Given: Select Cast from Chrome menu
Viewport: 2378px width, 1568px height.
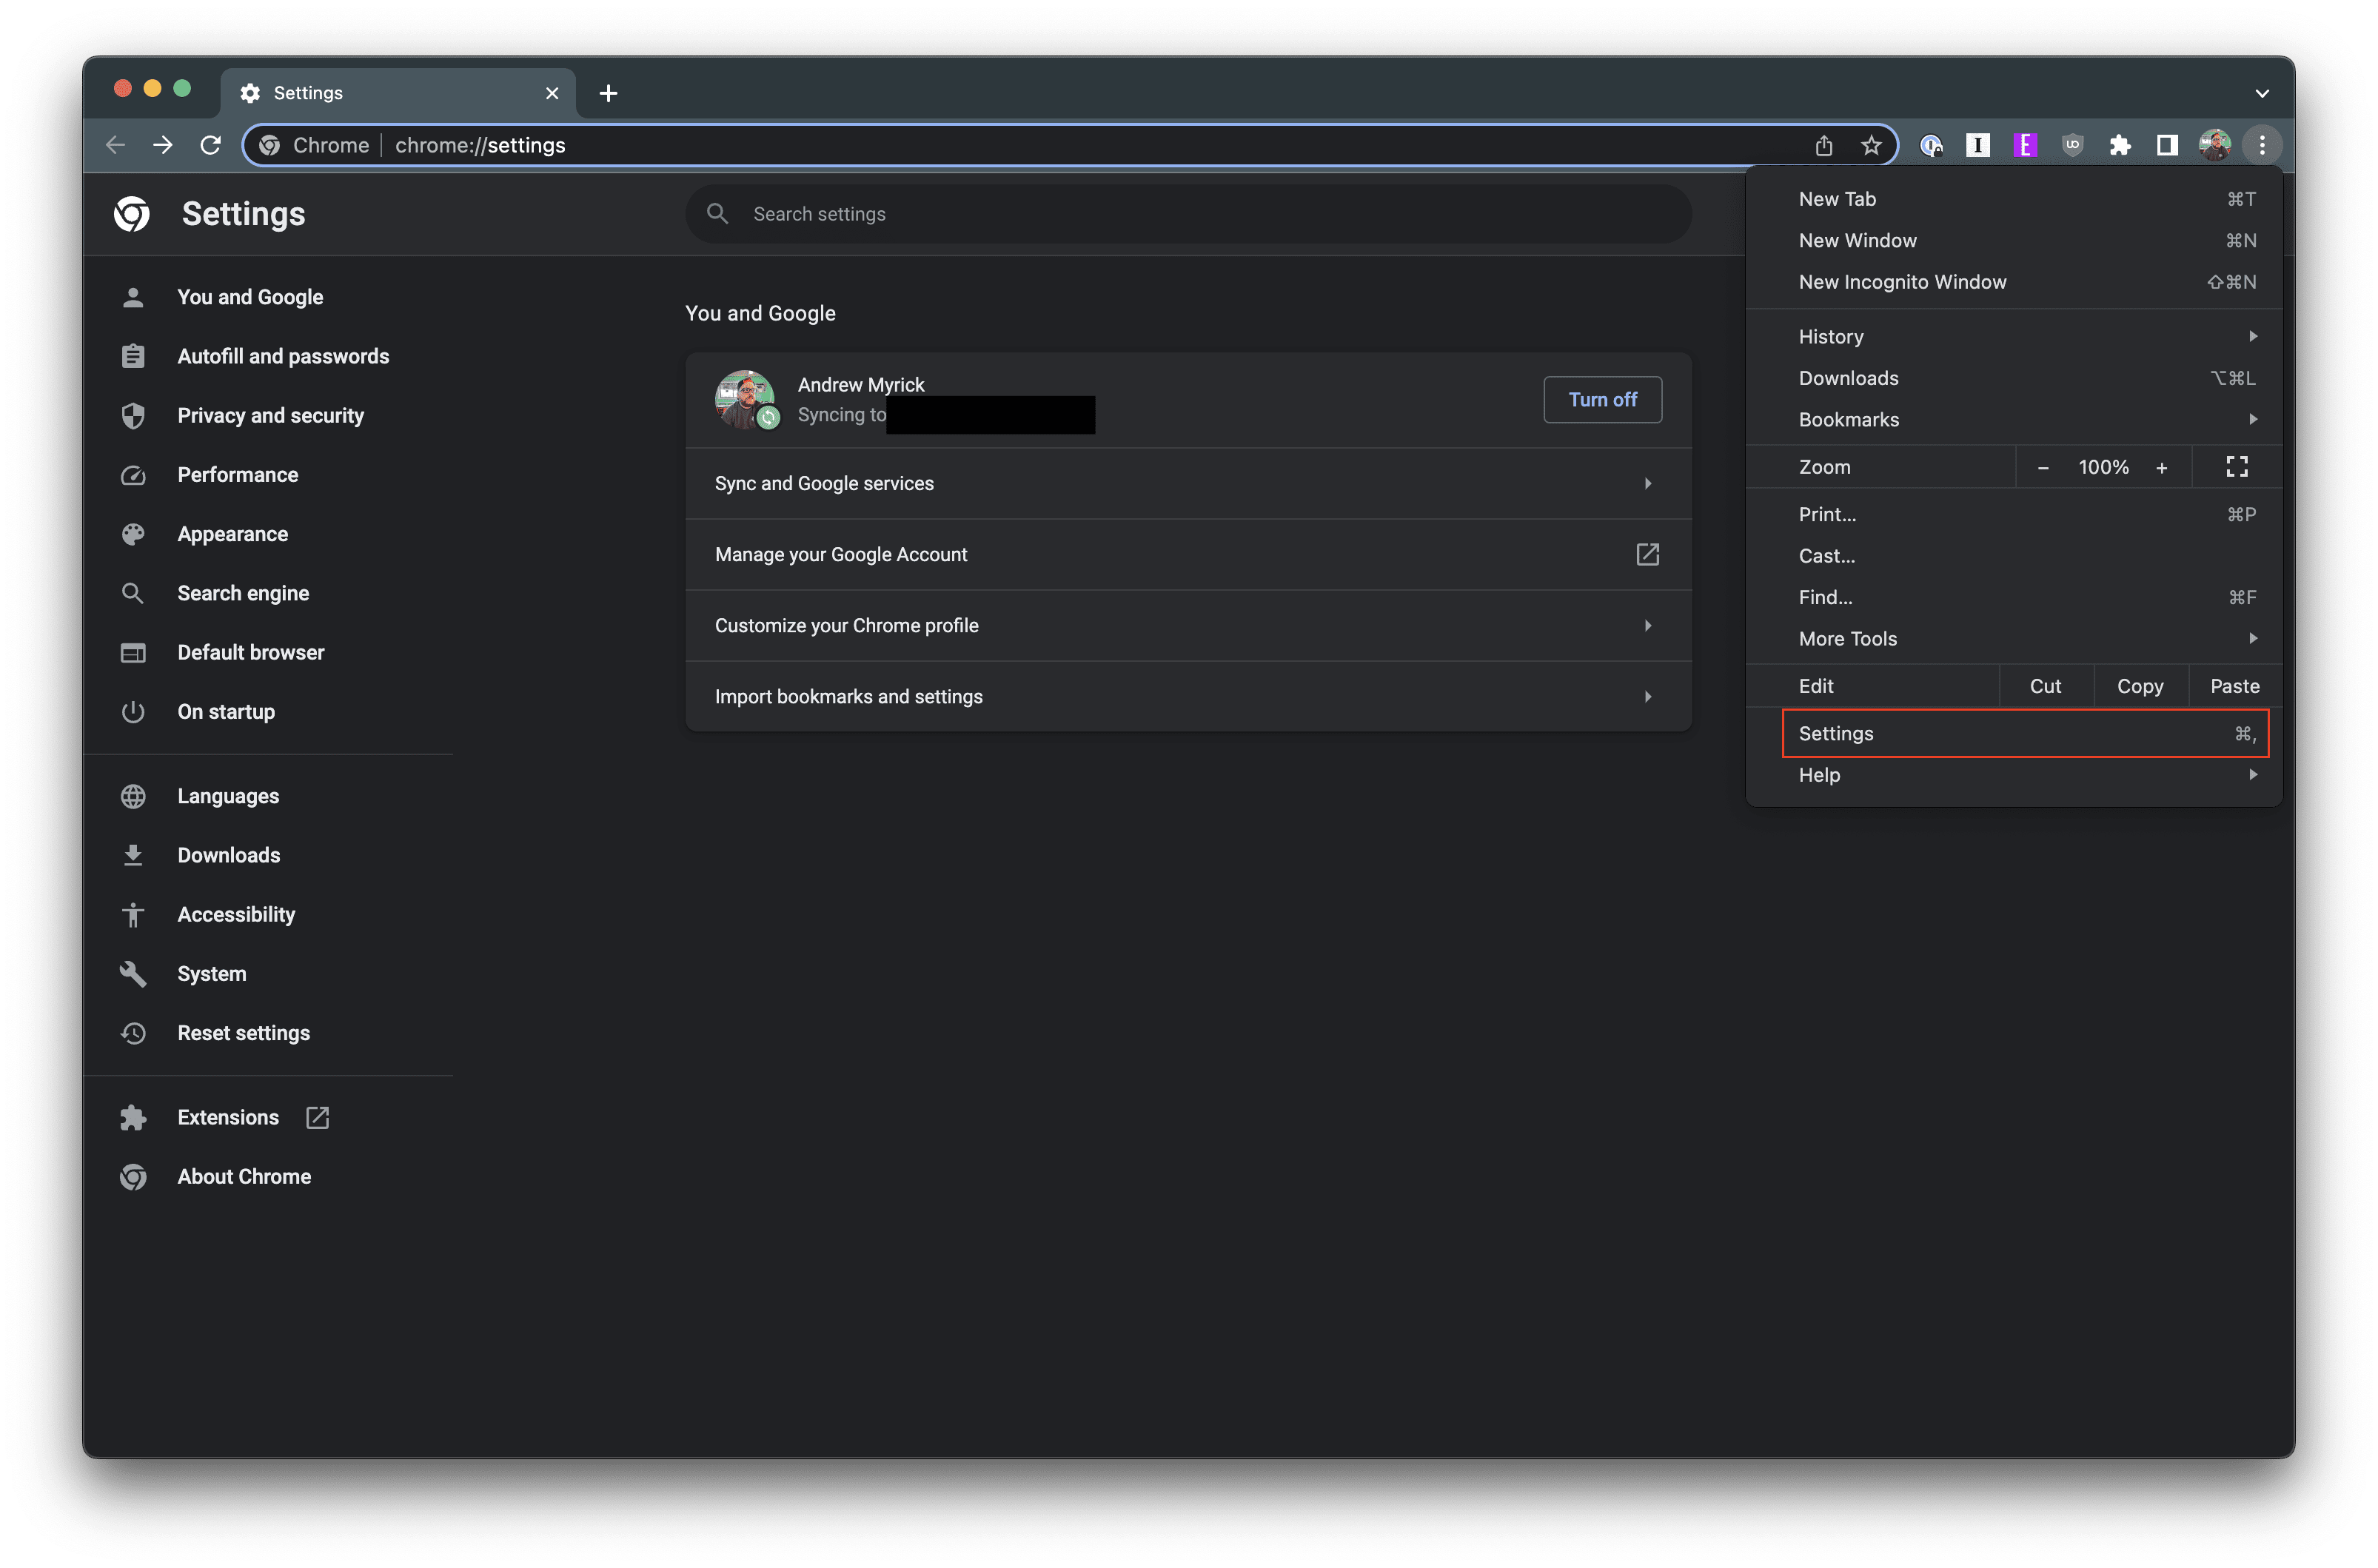Looking at the screenshot, I should click(x=2014, y=555).
